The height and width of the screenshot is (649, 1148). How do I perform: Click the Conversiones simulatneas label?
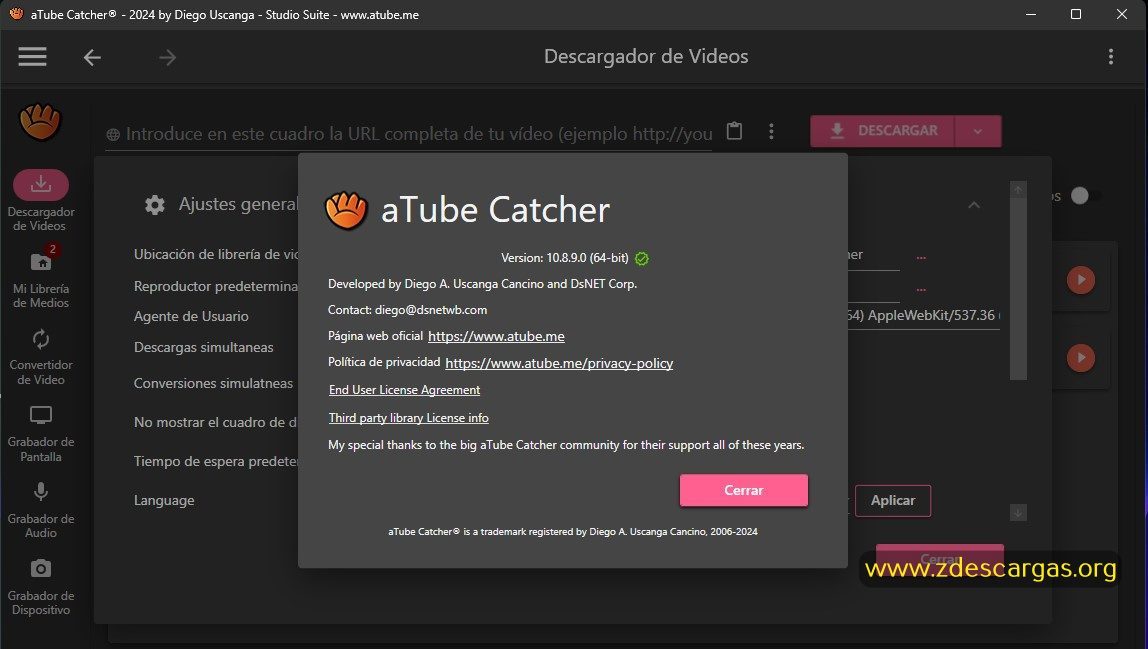(213, 383)
